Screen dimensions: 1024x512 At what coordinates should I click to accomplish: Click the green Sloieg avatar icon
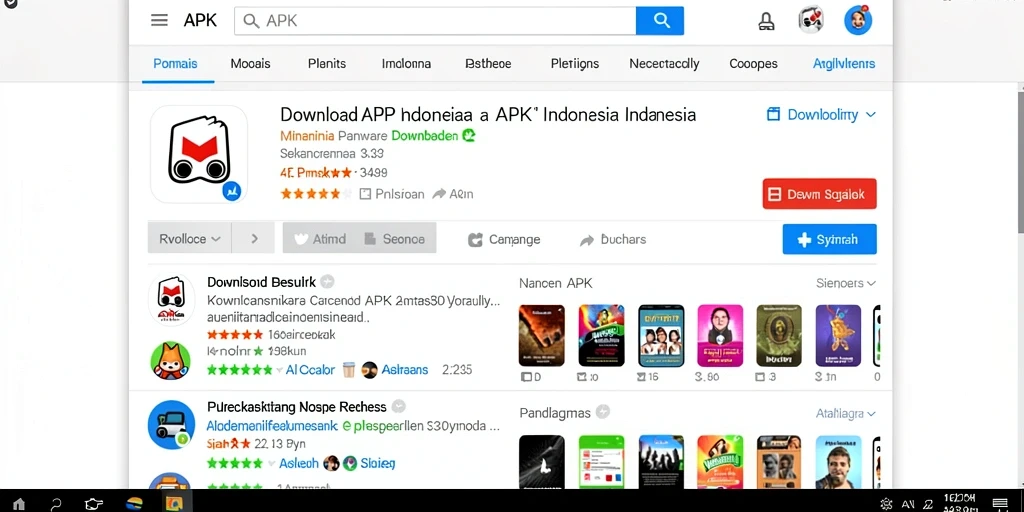[350, 464]
